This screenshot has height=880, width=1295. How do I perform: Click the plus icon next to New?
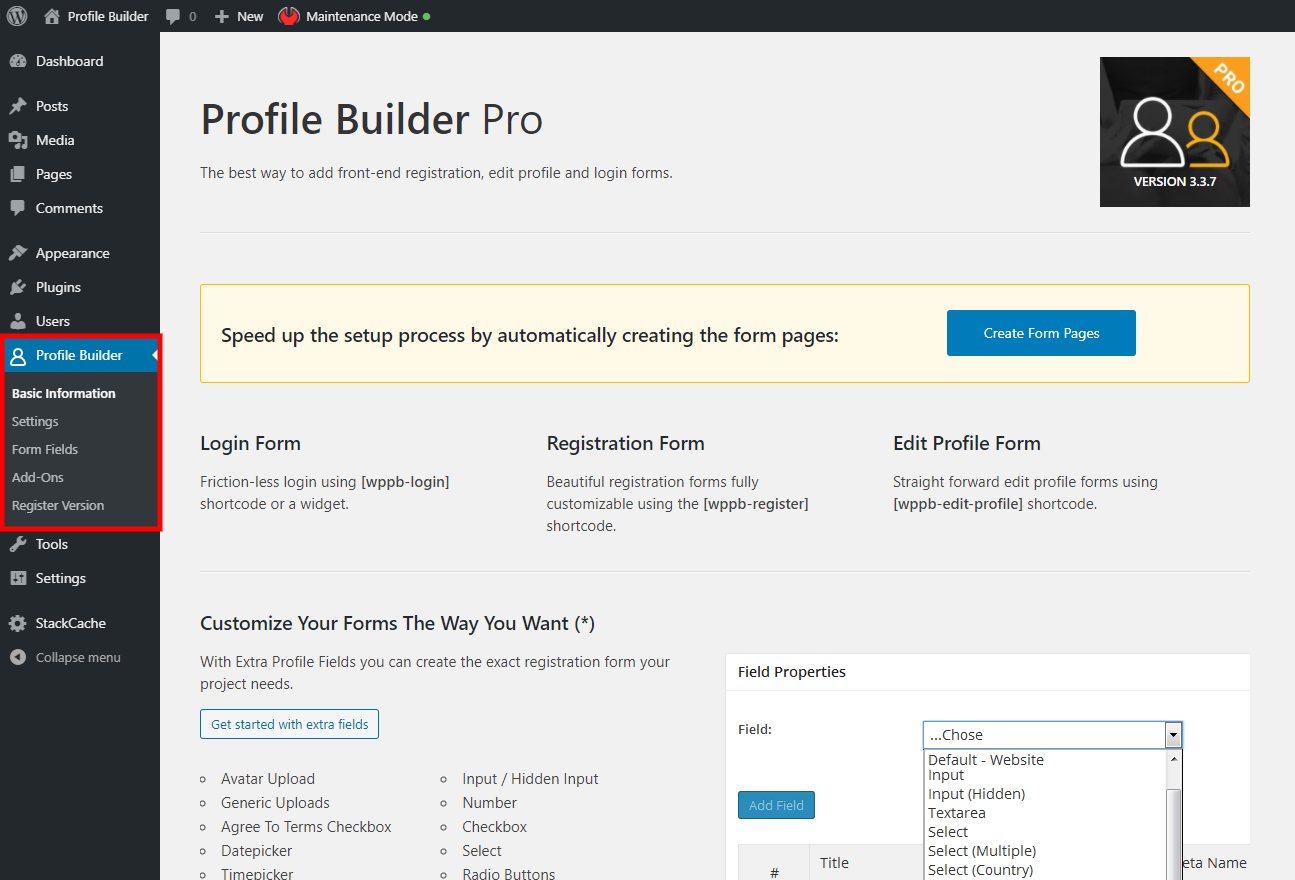(222, 17)
